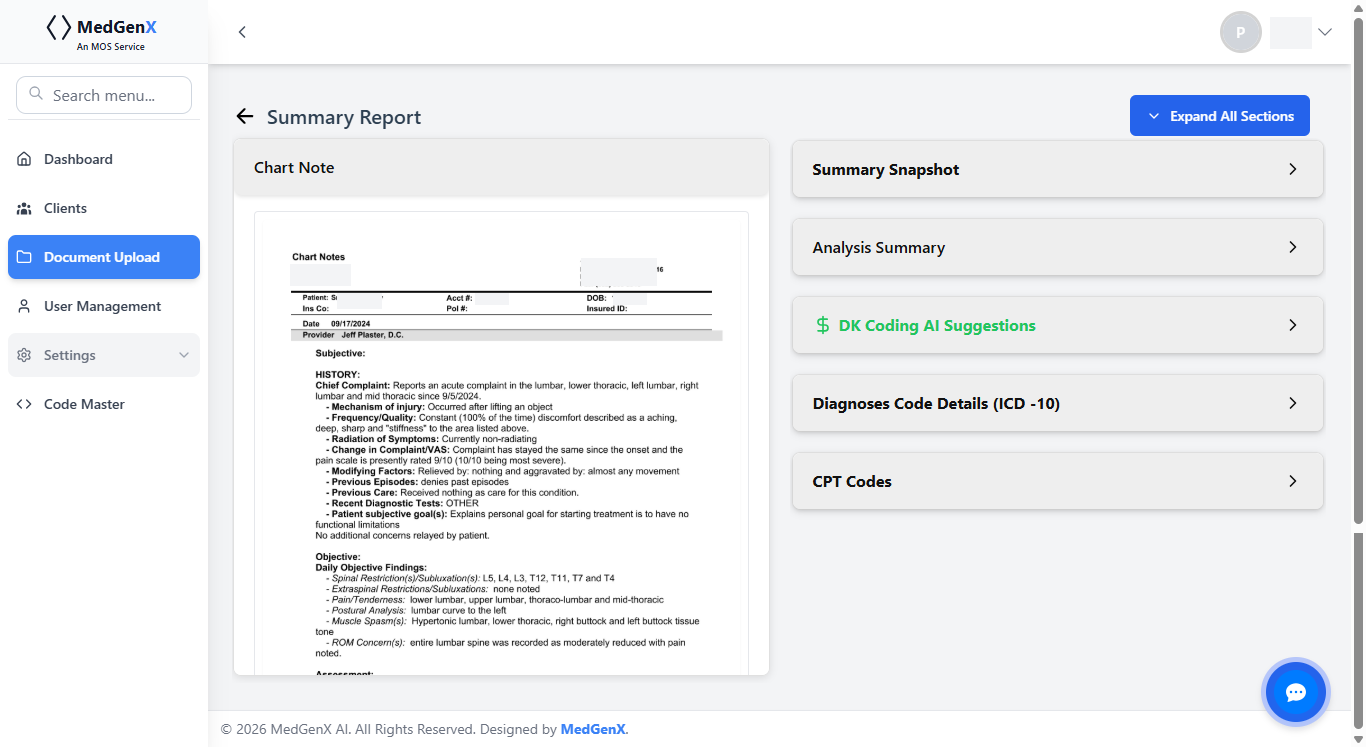Click the back arrow beside Summary Report
Viewport: 1366px width, 747px height.
[x=245, y=116]
